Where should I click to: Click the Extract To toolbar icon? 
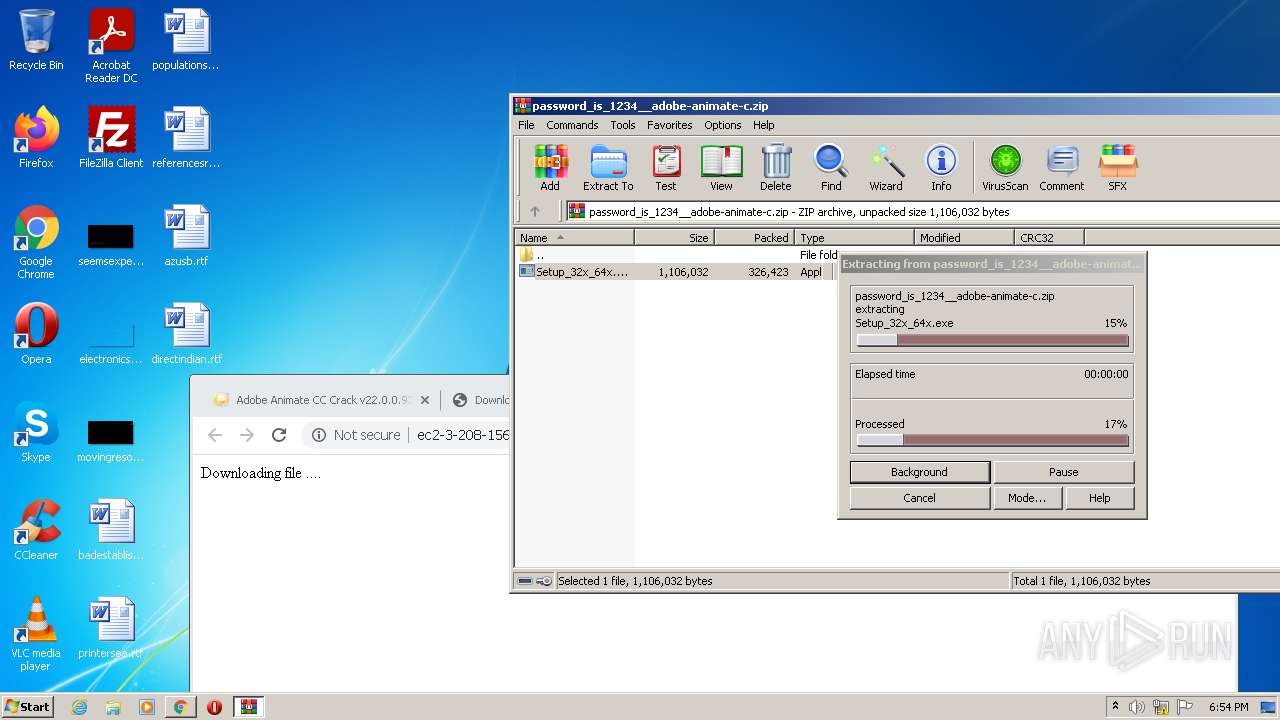608,167
